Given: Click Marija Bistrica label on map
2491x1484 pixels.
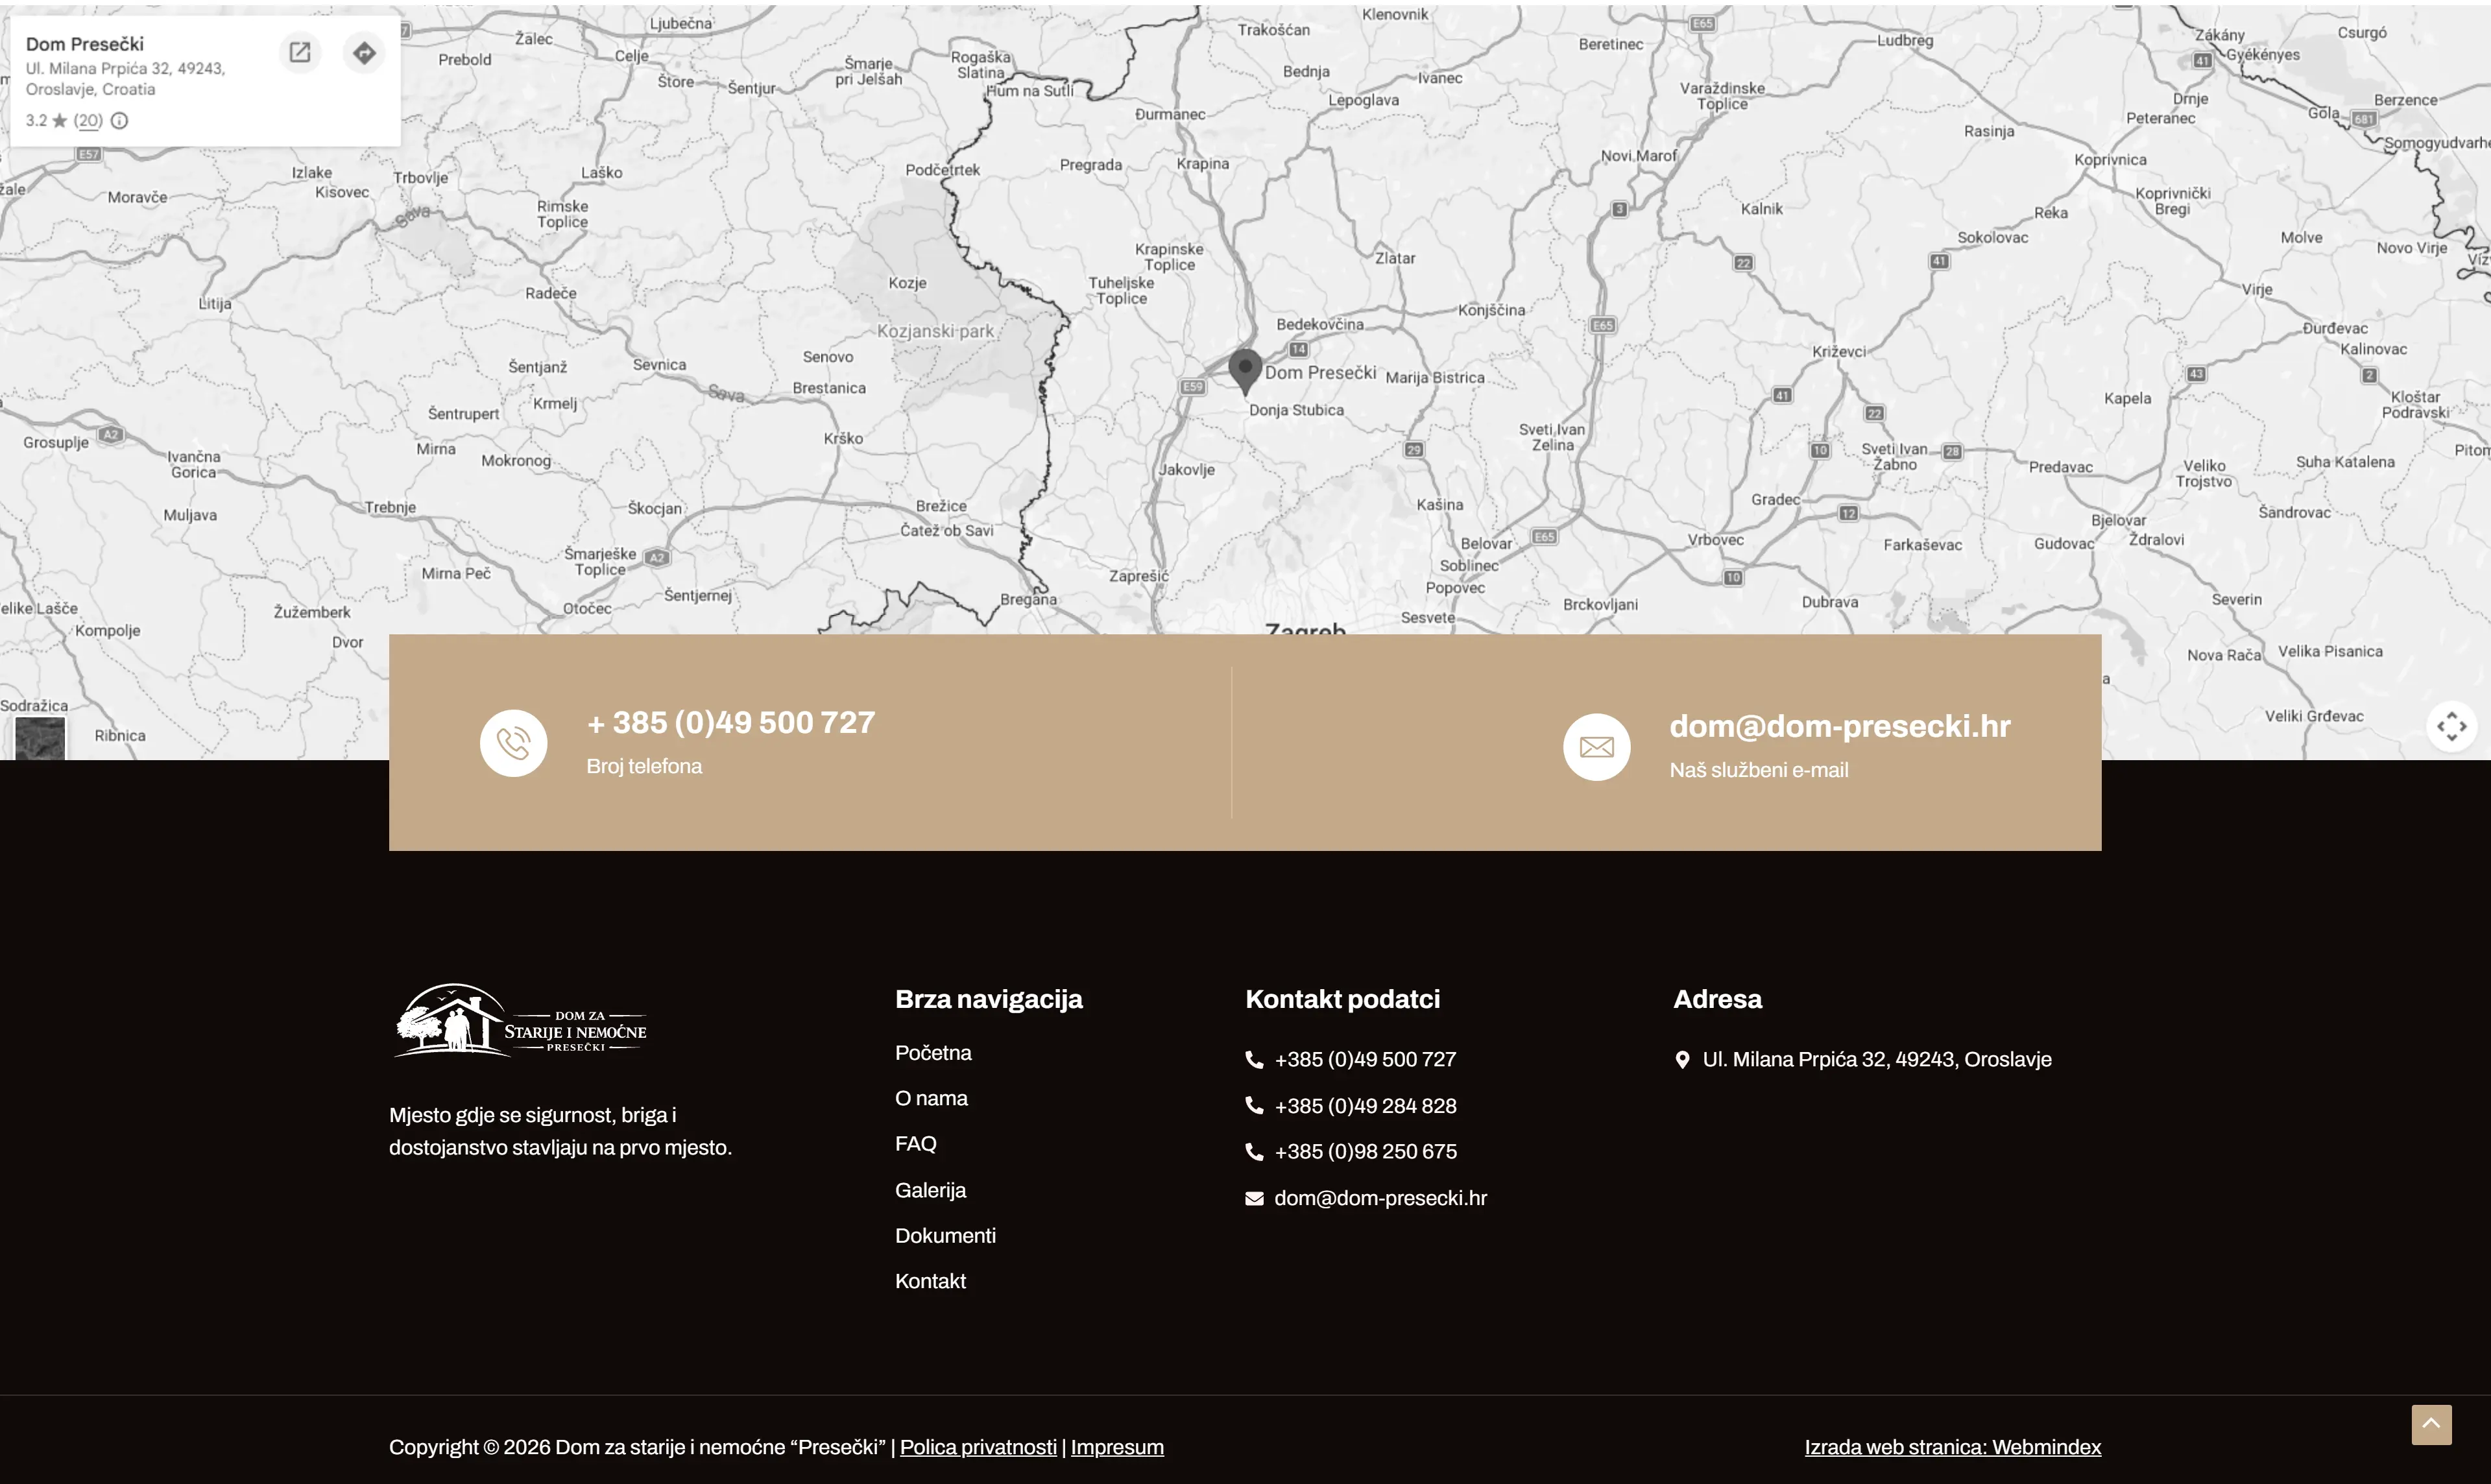Looking at the screenshot, I should 1435,378.
